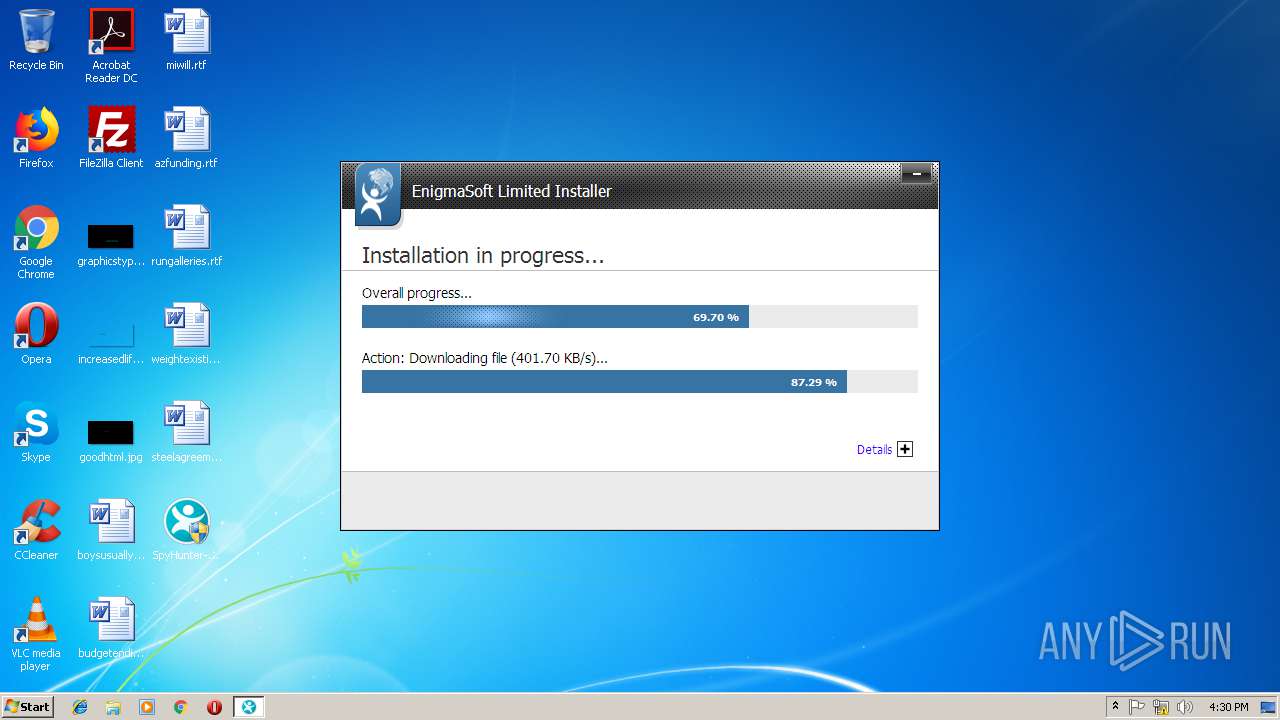The height and width of the screenshot is (720, 1280).
Task: Open the network tray icon
Action: [x=1161, y=707]
